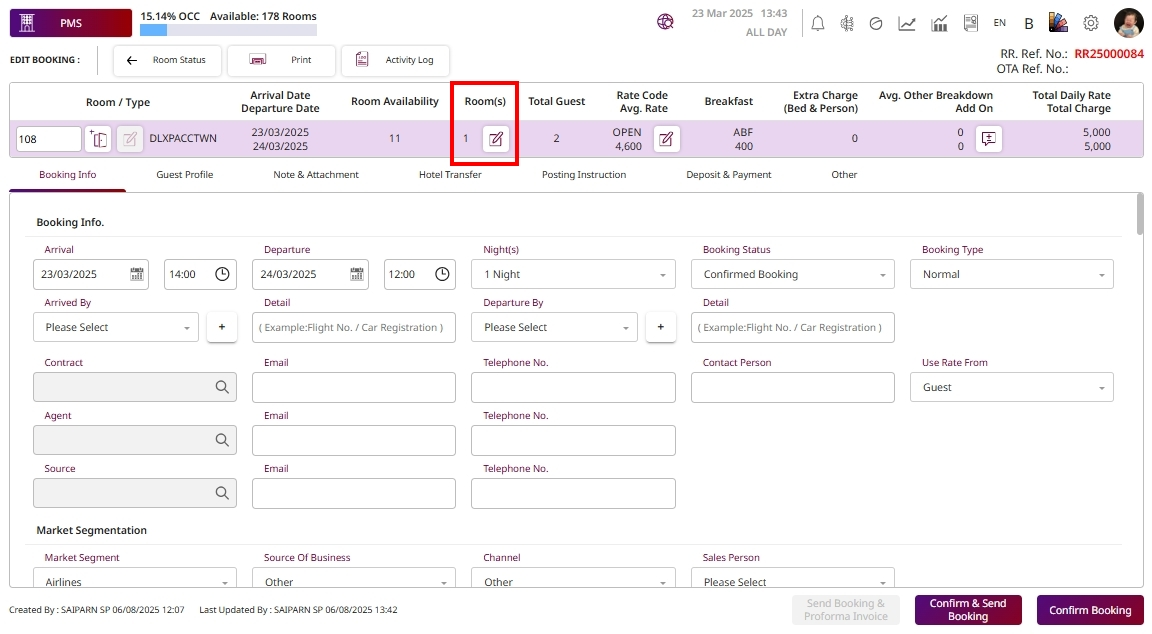Open the color theme palette
The height and width of the screenshot is (634, 1152).
click(1059, 23)
